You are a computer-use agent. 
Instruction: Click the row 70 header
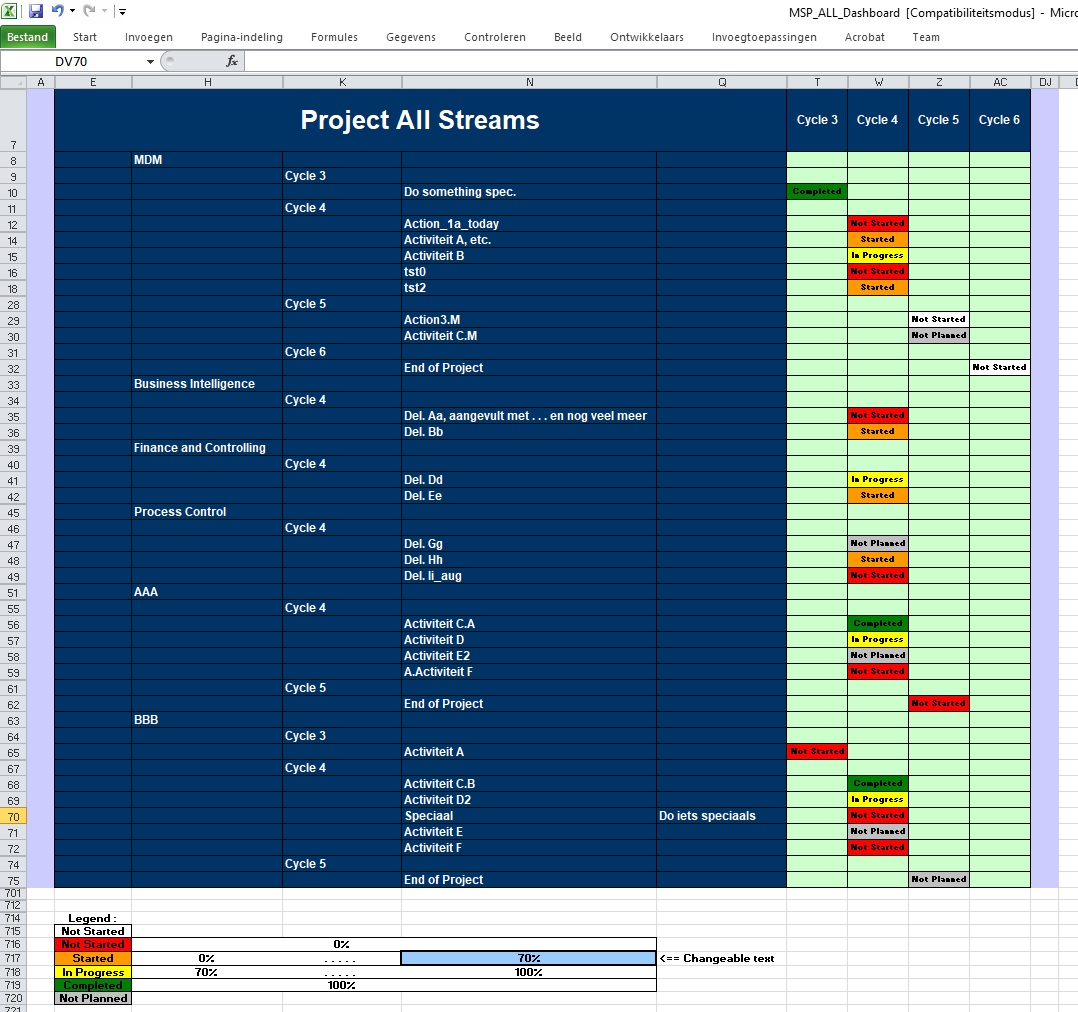coord(13,816)
